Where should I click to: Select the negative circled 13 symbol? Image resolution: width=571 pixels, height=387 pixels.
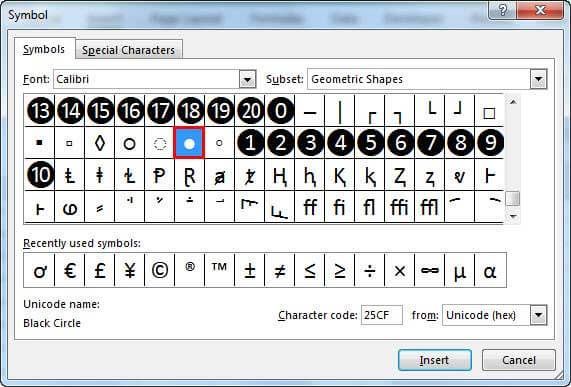40,111
